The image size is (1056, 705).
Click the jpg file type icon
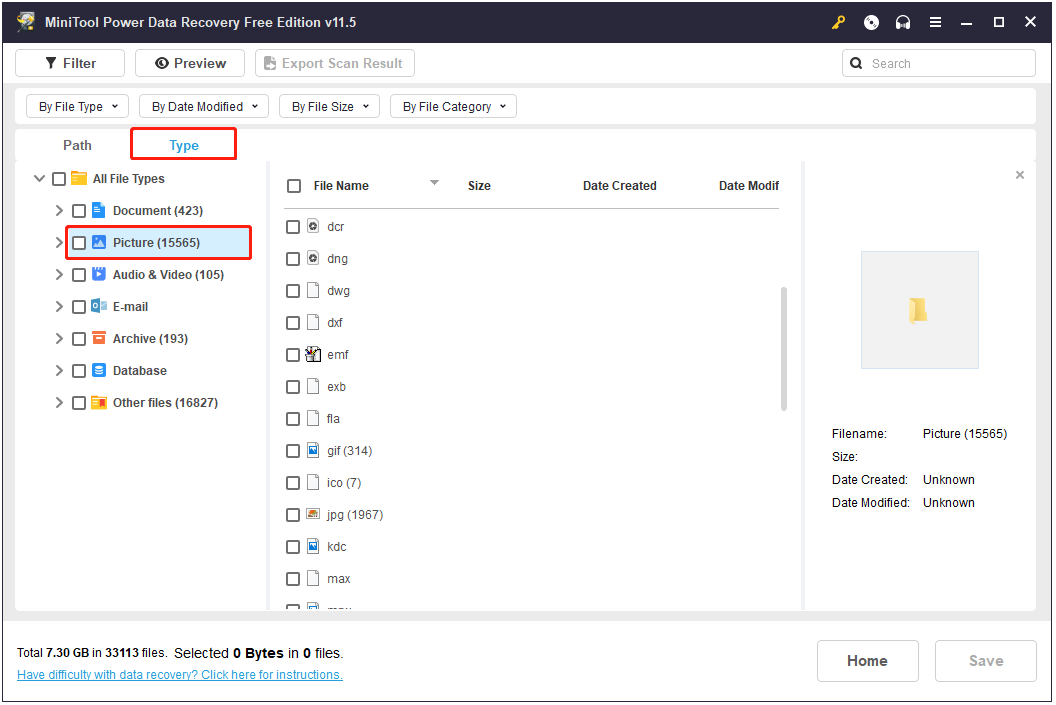point(313,514)
